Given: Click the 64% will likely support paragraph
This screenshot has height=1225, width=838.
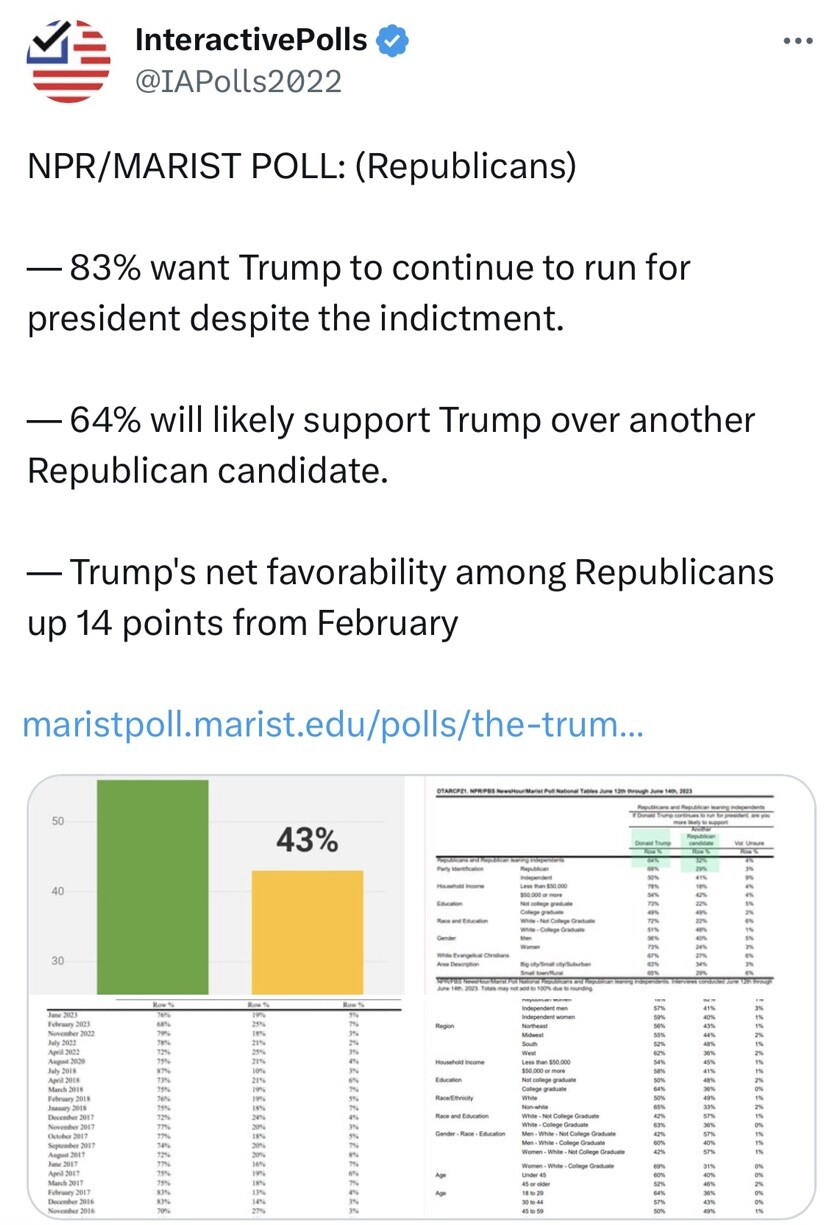Looking at the screenshot, I should click(391, 445).
